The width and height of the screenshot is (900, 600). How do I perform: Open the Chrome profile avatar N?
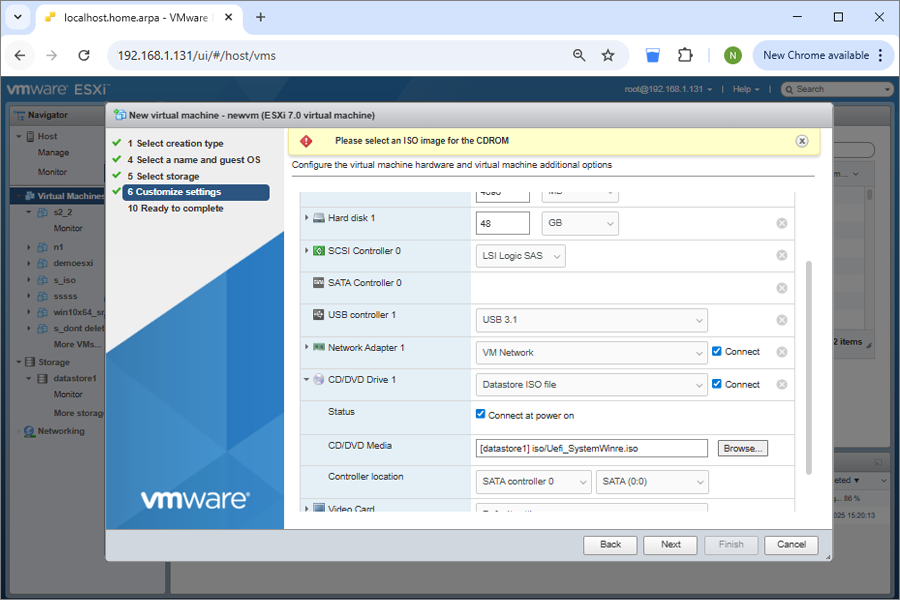pos(732,55)
